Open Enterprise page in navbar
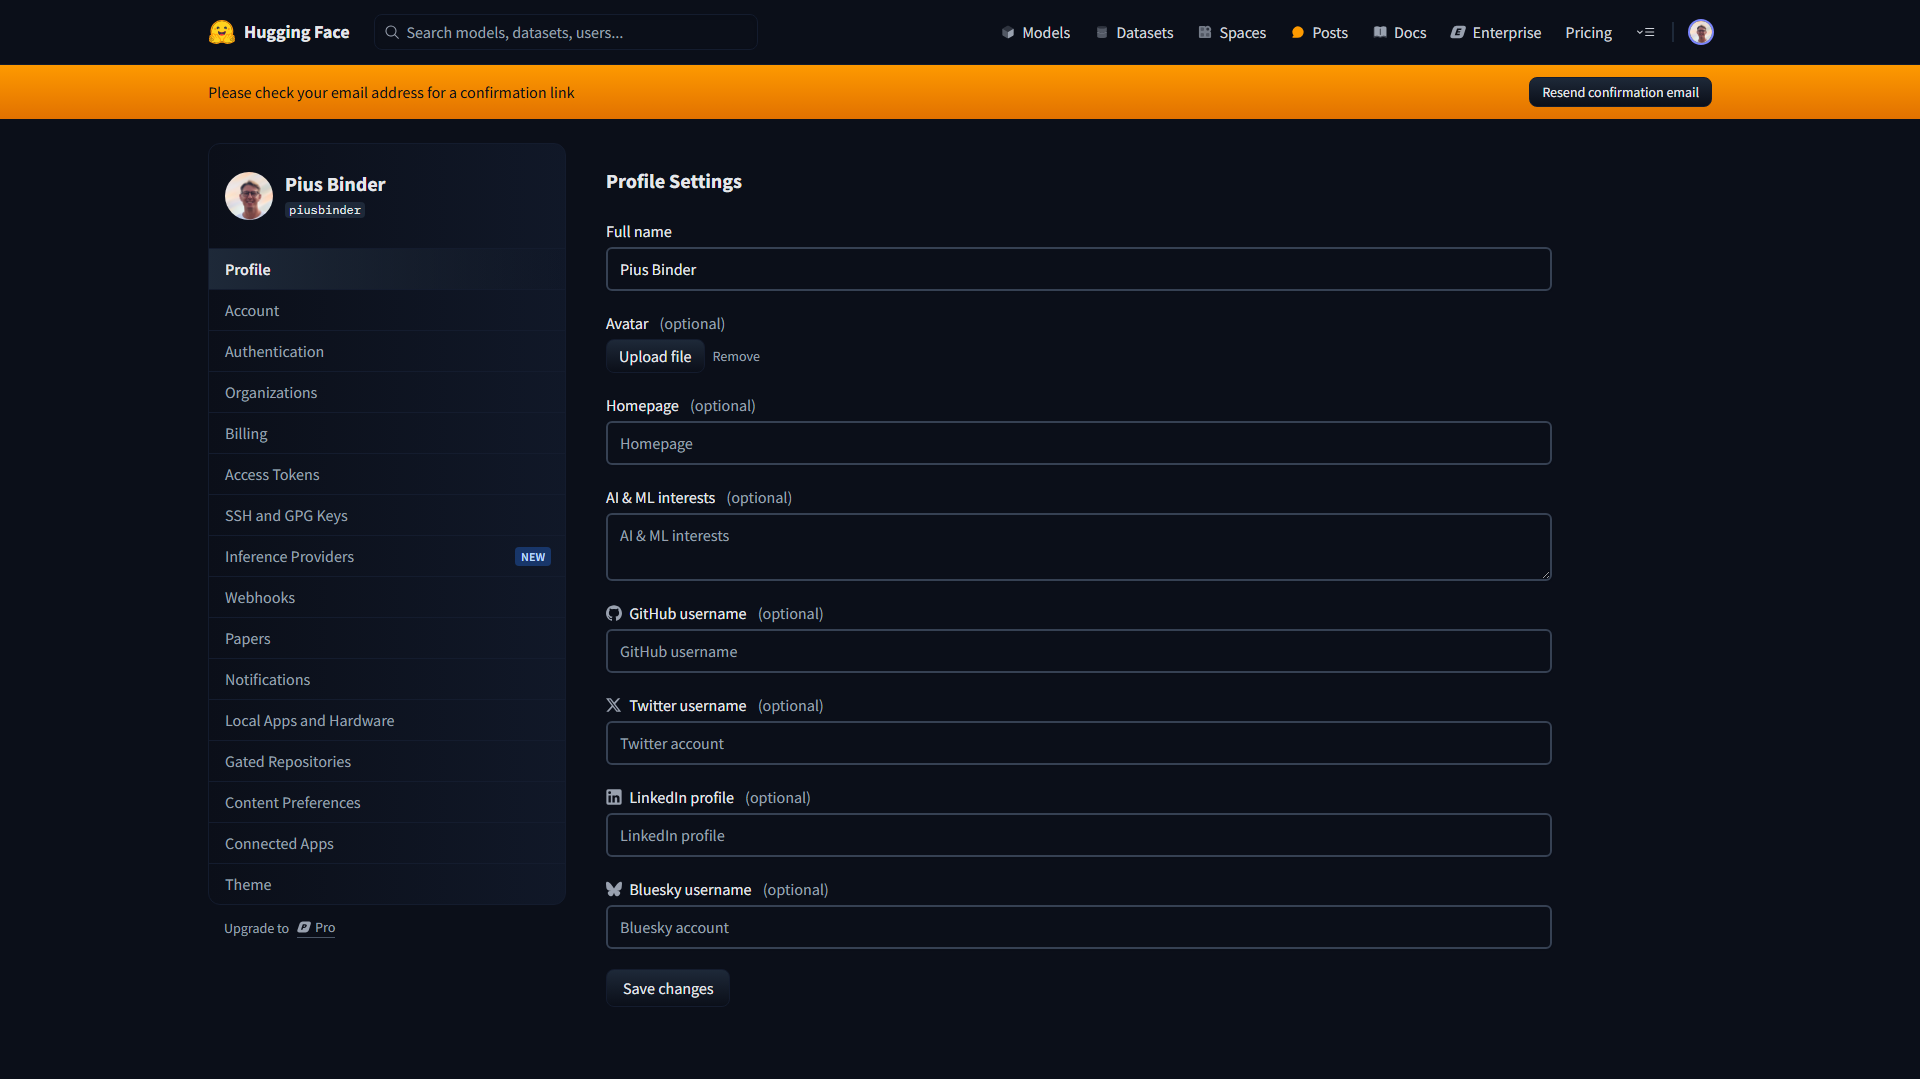 1496,32
